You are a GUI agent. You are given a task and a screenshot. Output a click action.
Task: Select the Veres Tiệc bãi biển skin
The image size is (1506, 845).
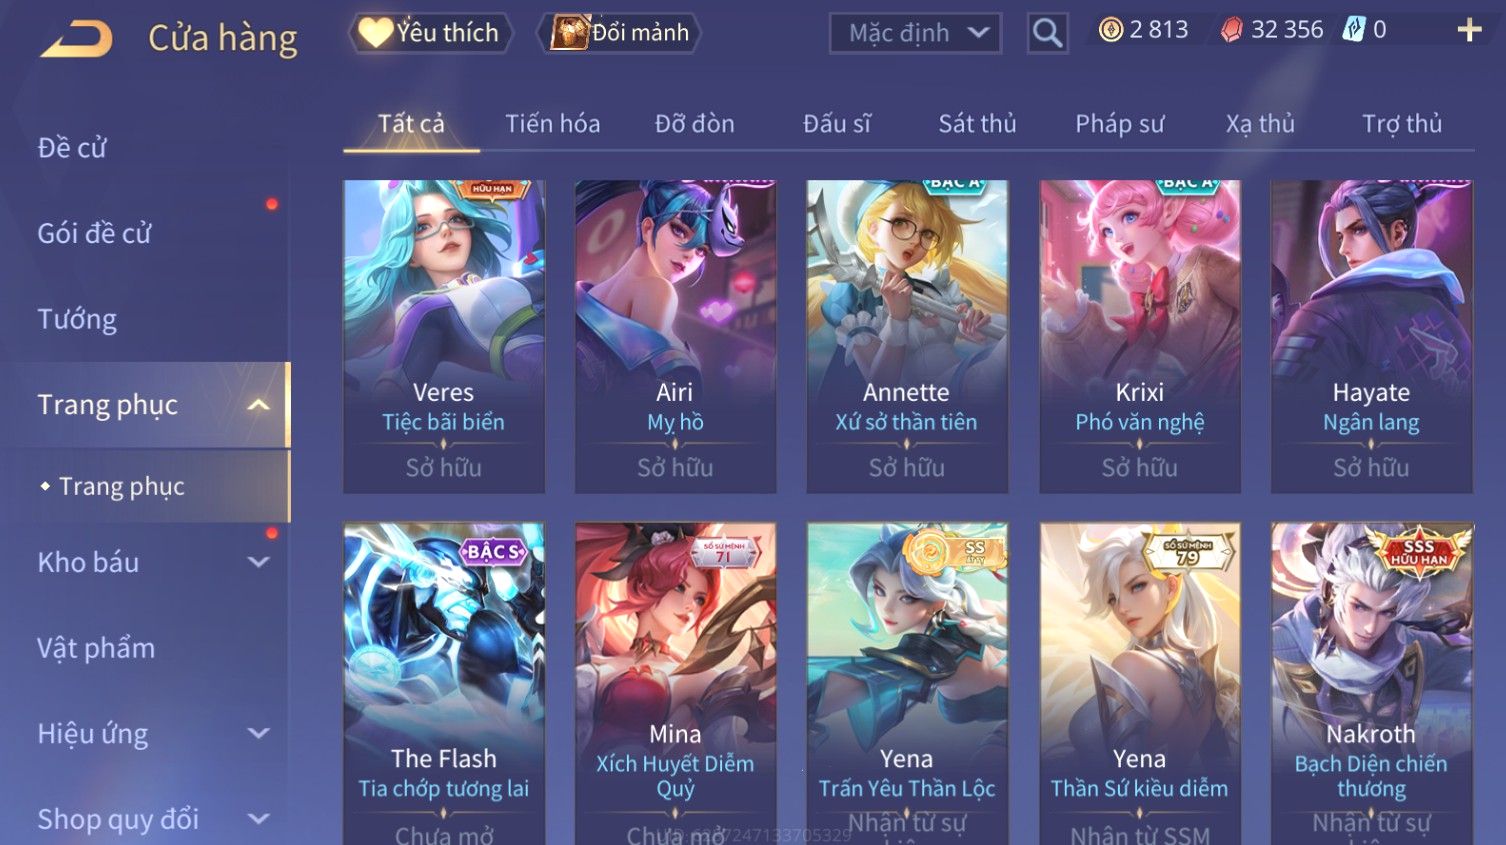point(444,336)
